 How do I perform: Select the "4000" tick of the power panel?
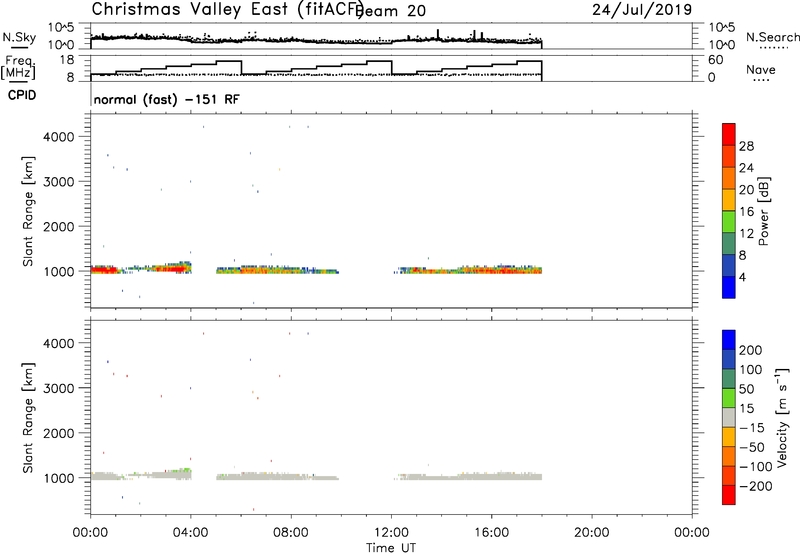(x=59, y=137)
